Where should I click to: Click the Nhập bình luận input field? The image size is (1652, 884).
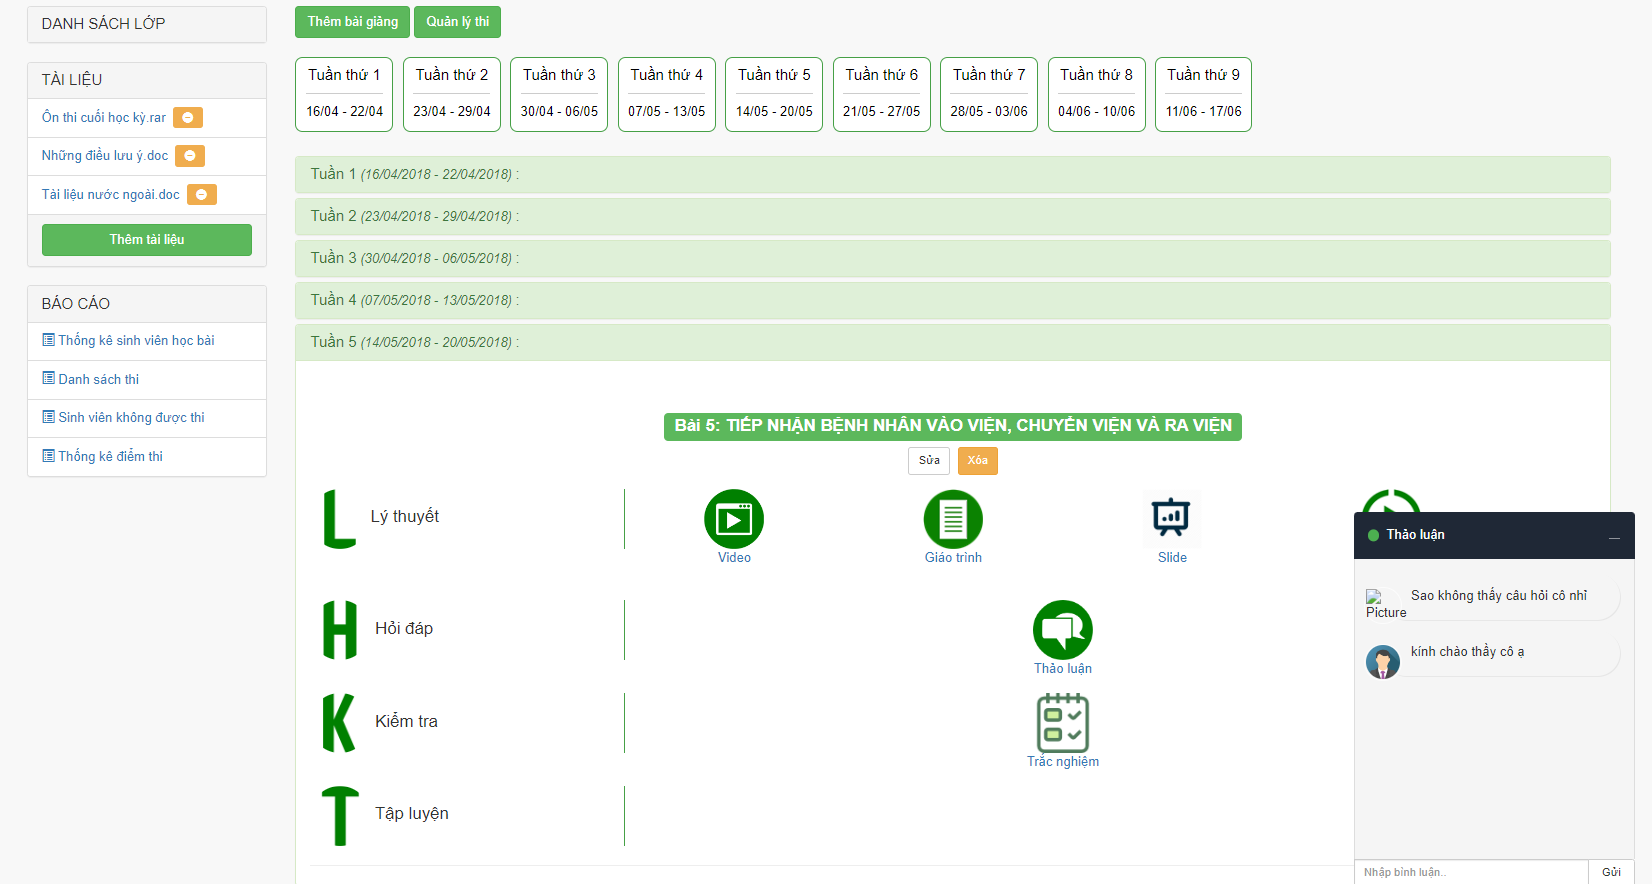(x=1470, y=872)
